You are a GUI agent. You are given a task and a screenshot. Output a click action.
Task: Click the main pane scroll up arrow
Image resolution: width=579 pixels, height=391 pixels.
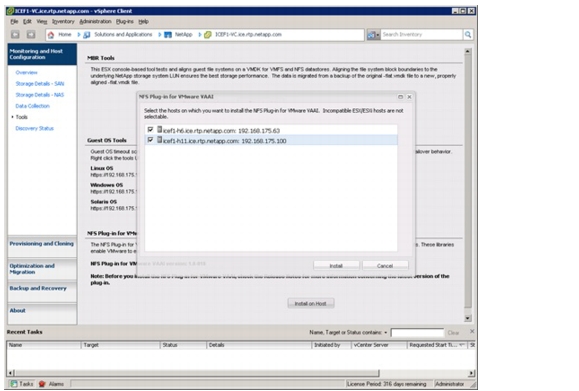[x=468, y=51]
